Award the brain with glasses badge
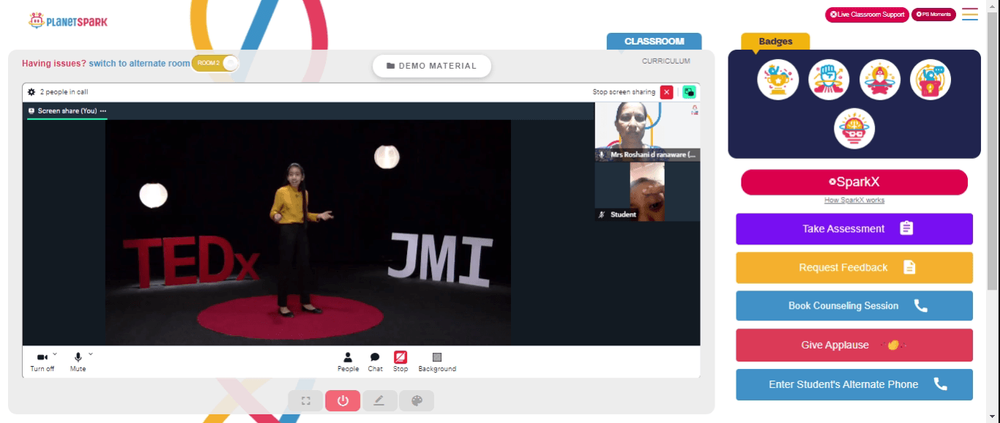Screen dimensions: 1000x423 tap(854, 128)
